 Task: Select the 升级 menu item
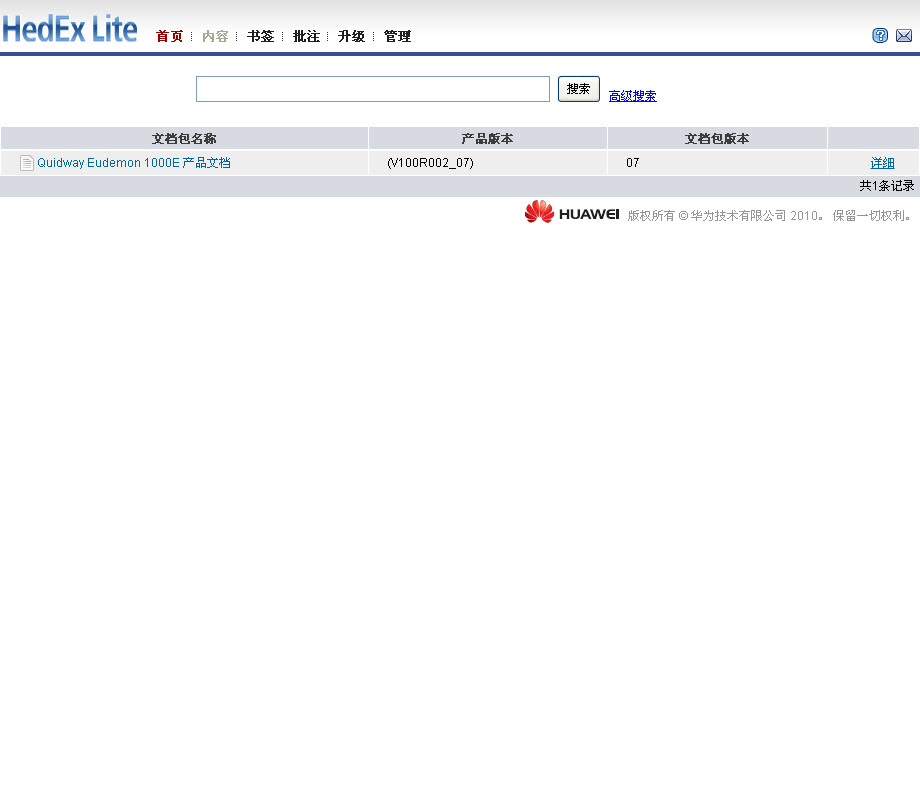351,36
